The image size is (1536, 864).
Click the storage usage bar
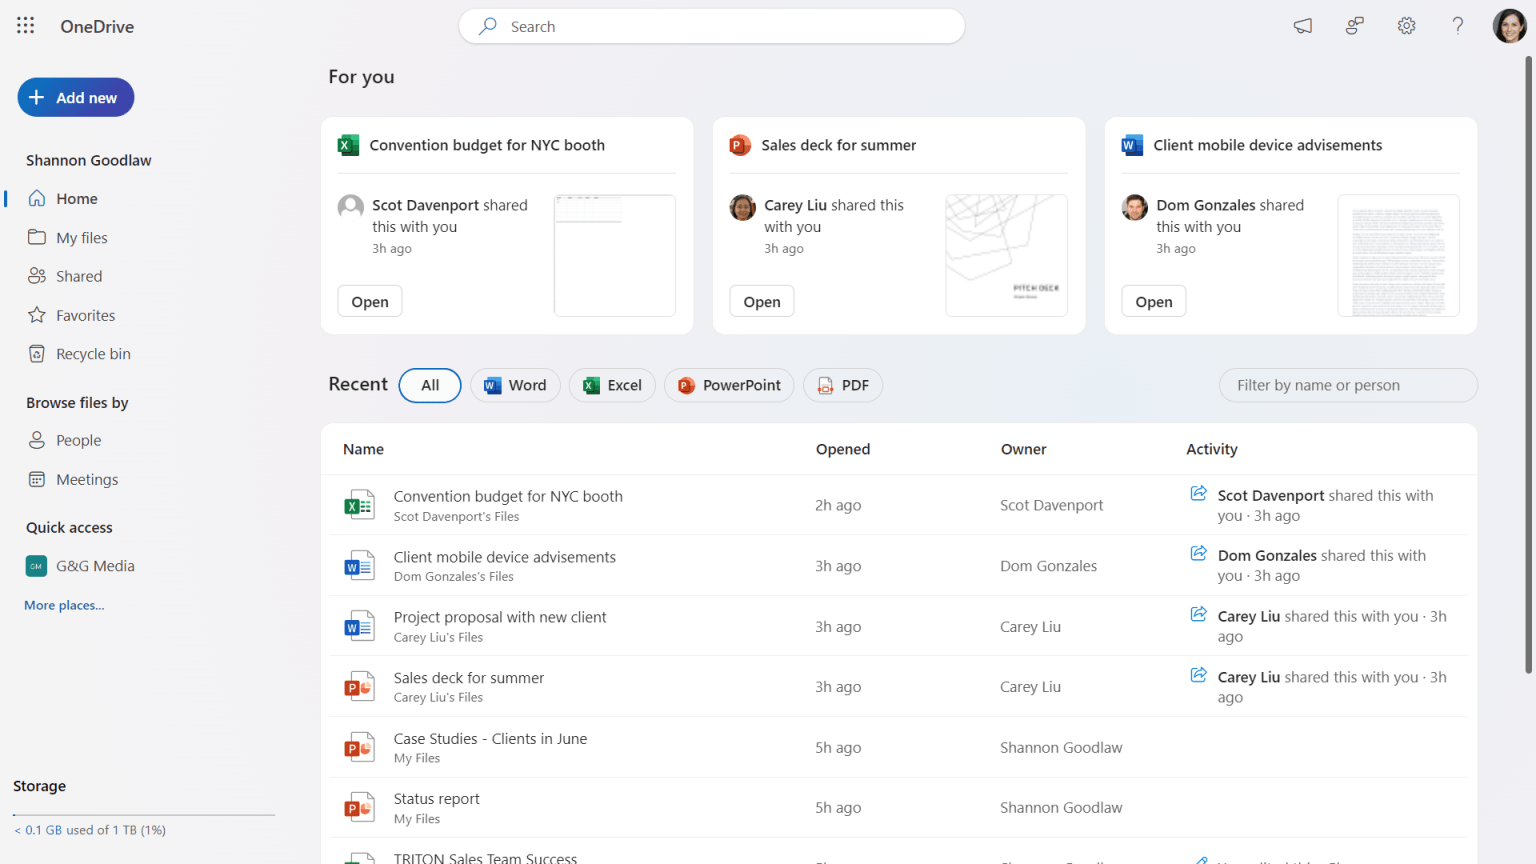tap(142, 812)
